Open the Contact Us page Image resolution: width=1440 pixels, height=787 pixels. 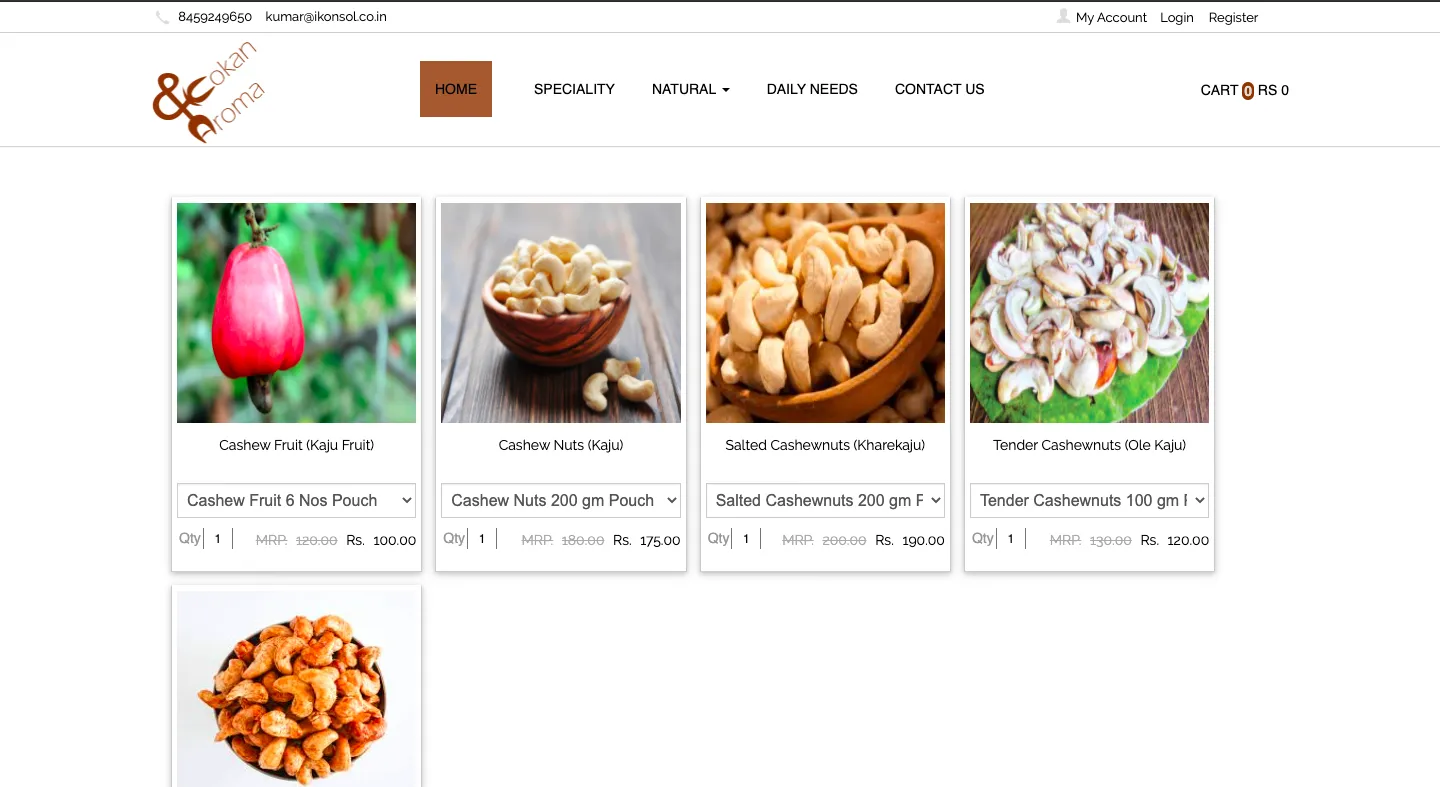(940, 89)
